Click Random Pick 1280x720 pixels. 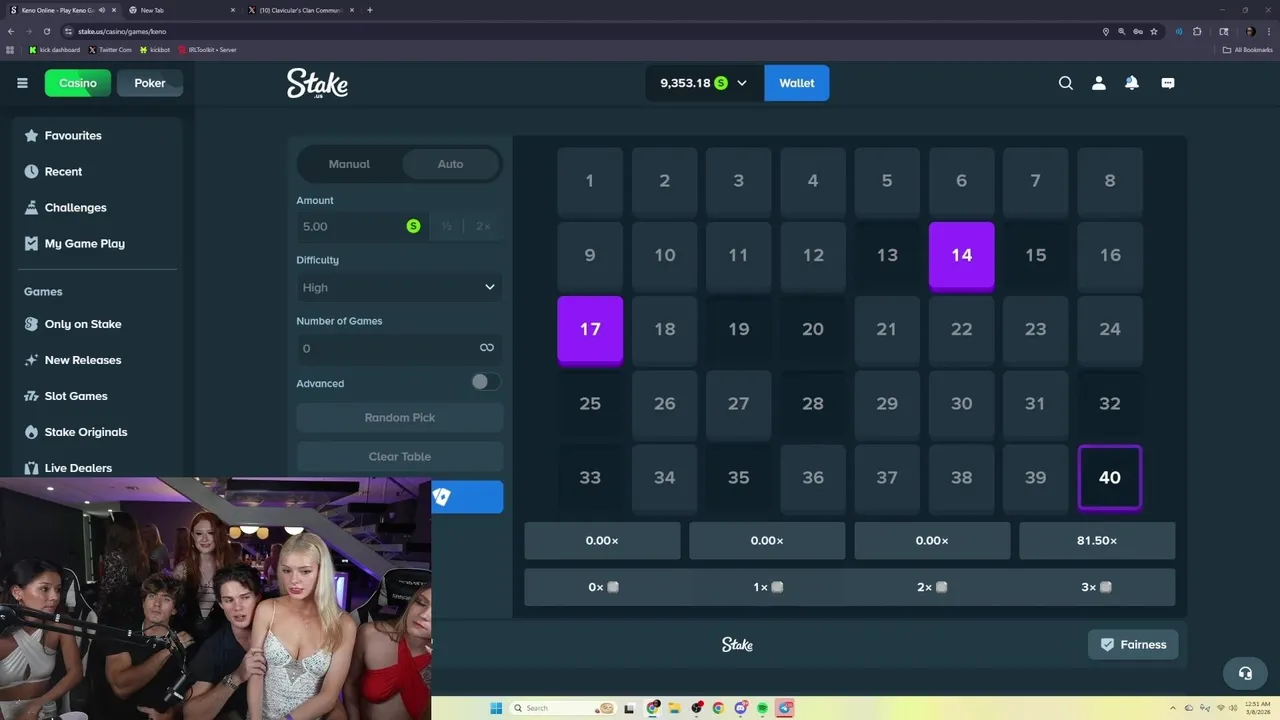coord(400,417)
